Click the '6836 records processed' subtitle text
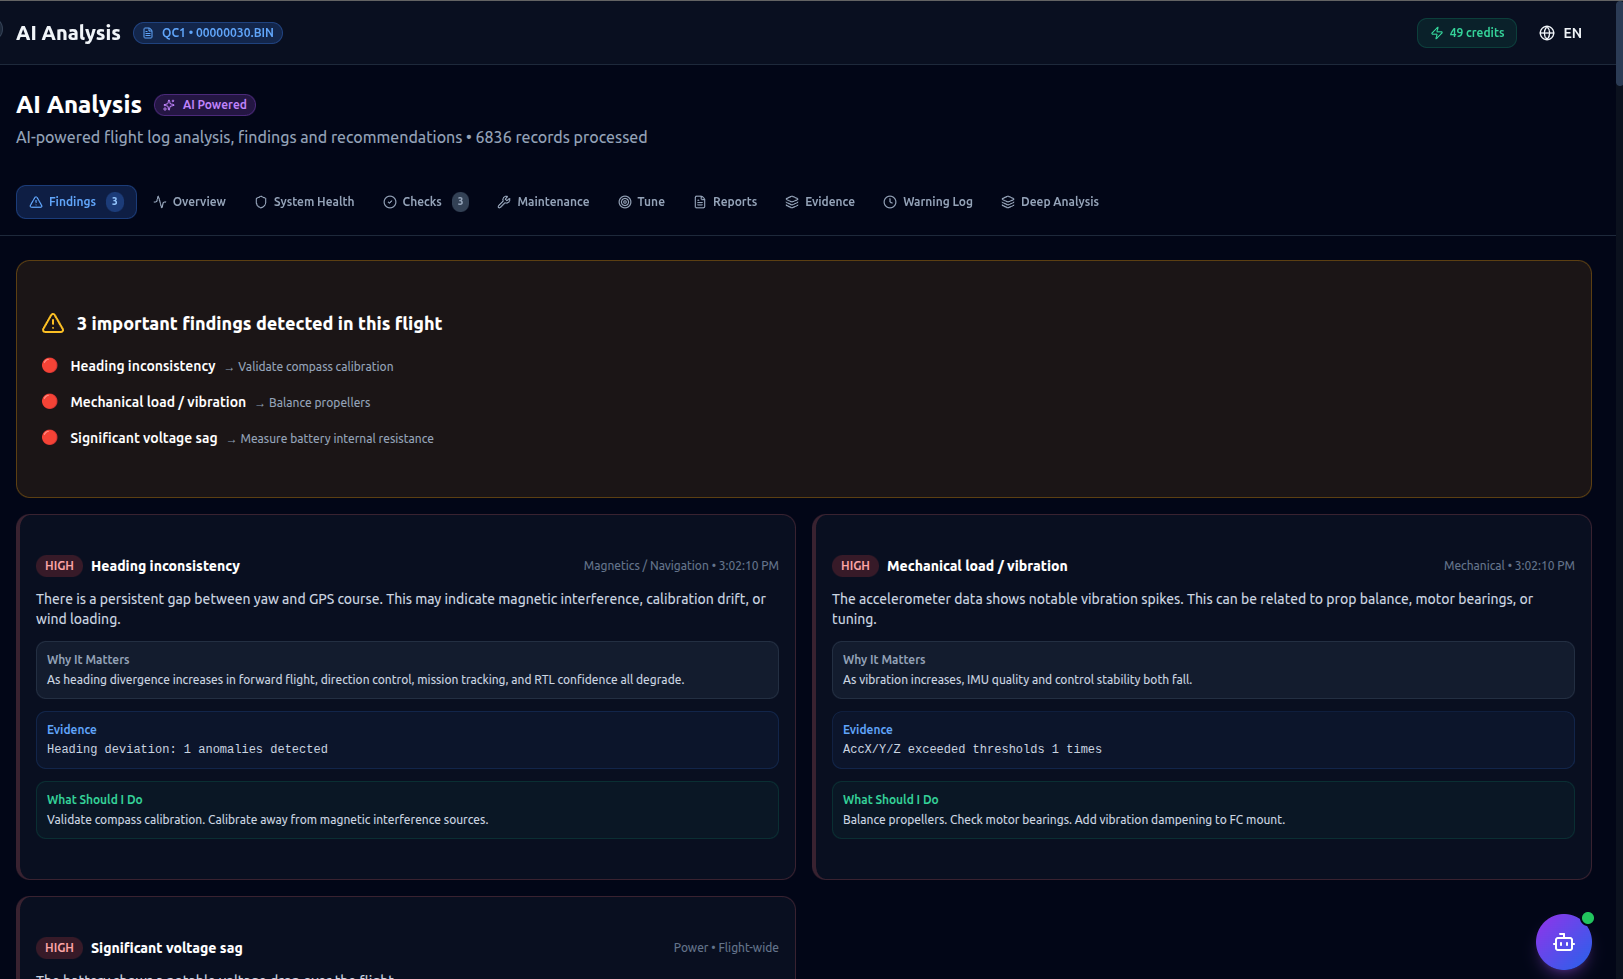1623x979 pixels. (x=561, y=137)
